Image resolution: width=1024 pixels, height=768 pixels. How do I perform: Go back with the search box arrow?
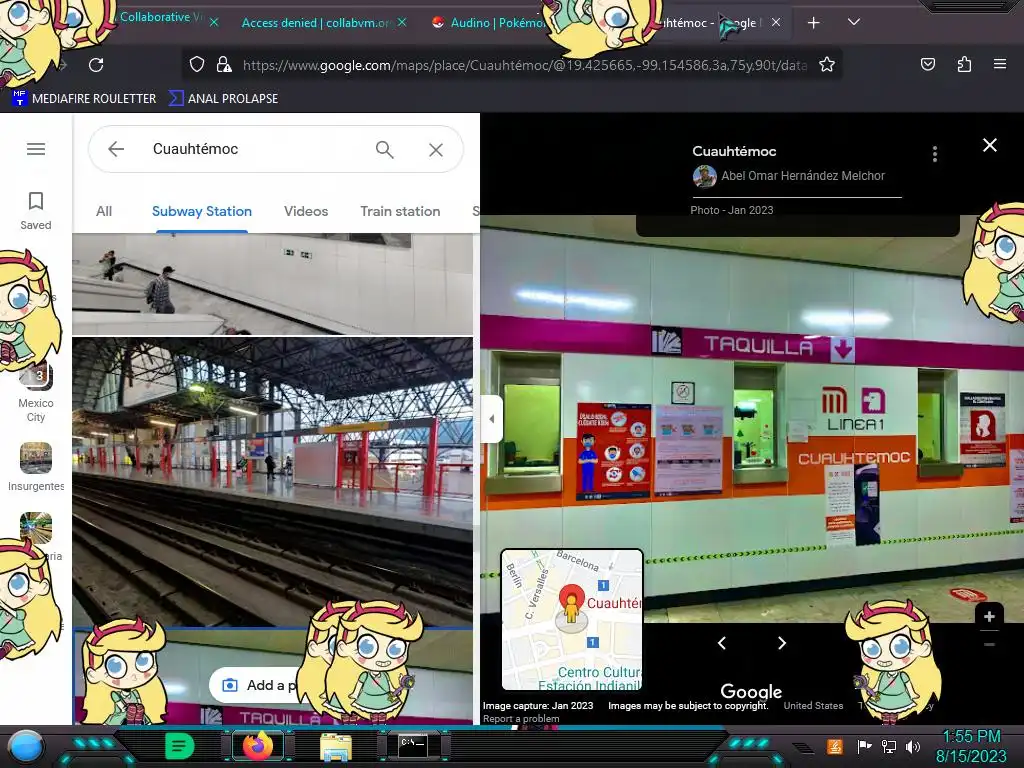click(116, 149)
